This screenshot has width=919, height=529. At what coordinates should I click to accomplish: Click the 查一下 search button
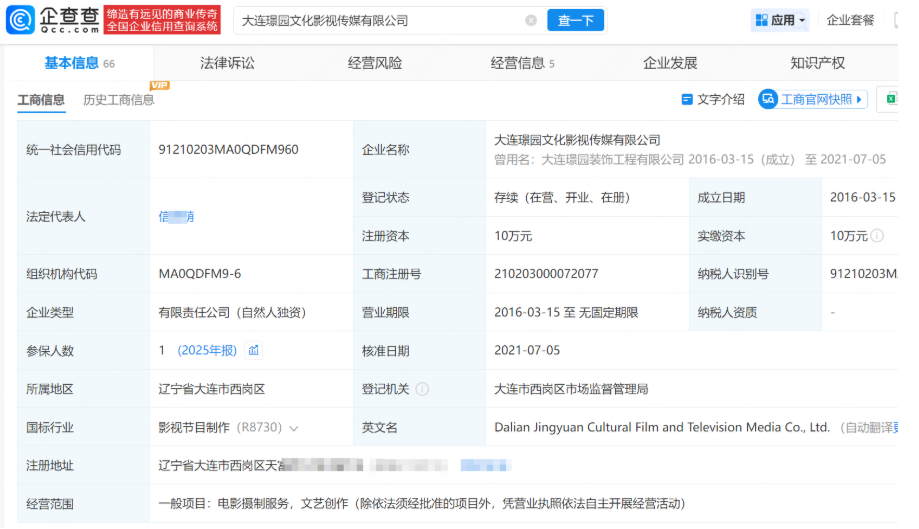tap(575, 21)
